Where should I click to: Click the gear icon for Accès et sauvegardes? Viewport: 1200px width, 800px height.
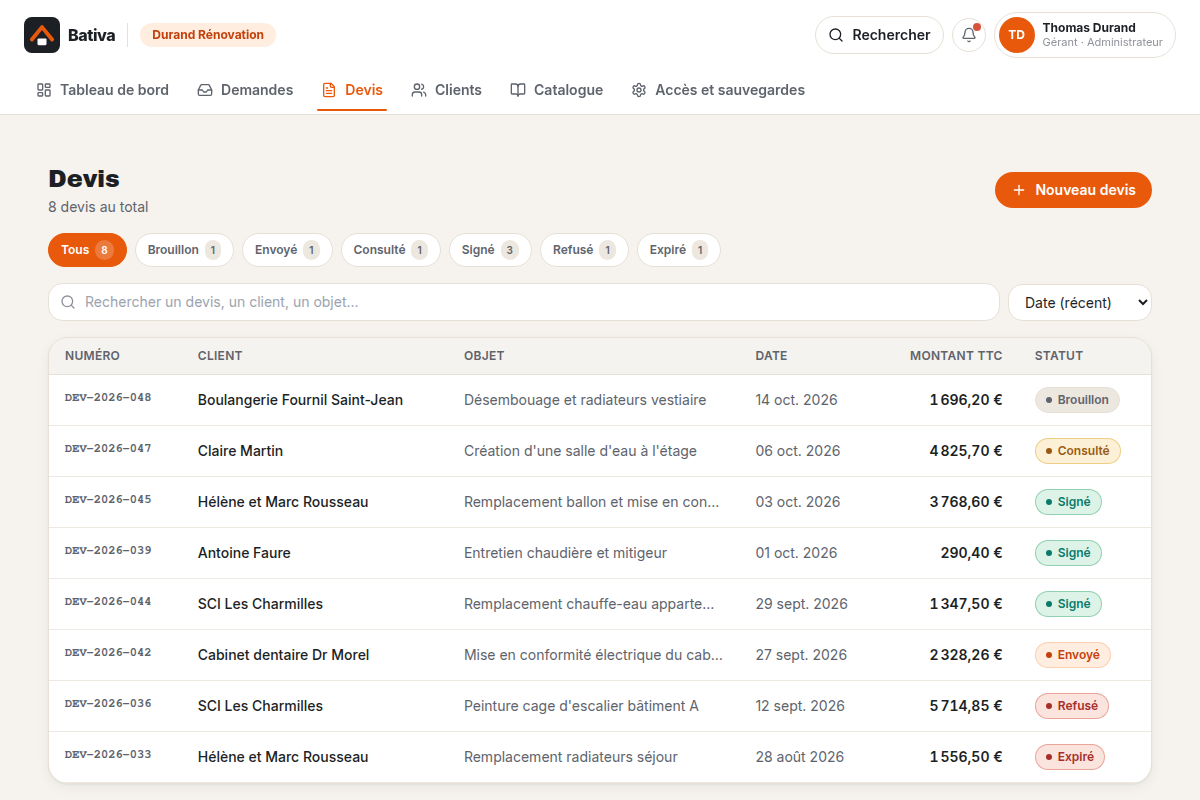(639, 90)
